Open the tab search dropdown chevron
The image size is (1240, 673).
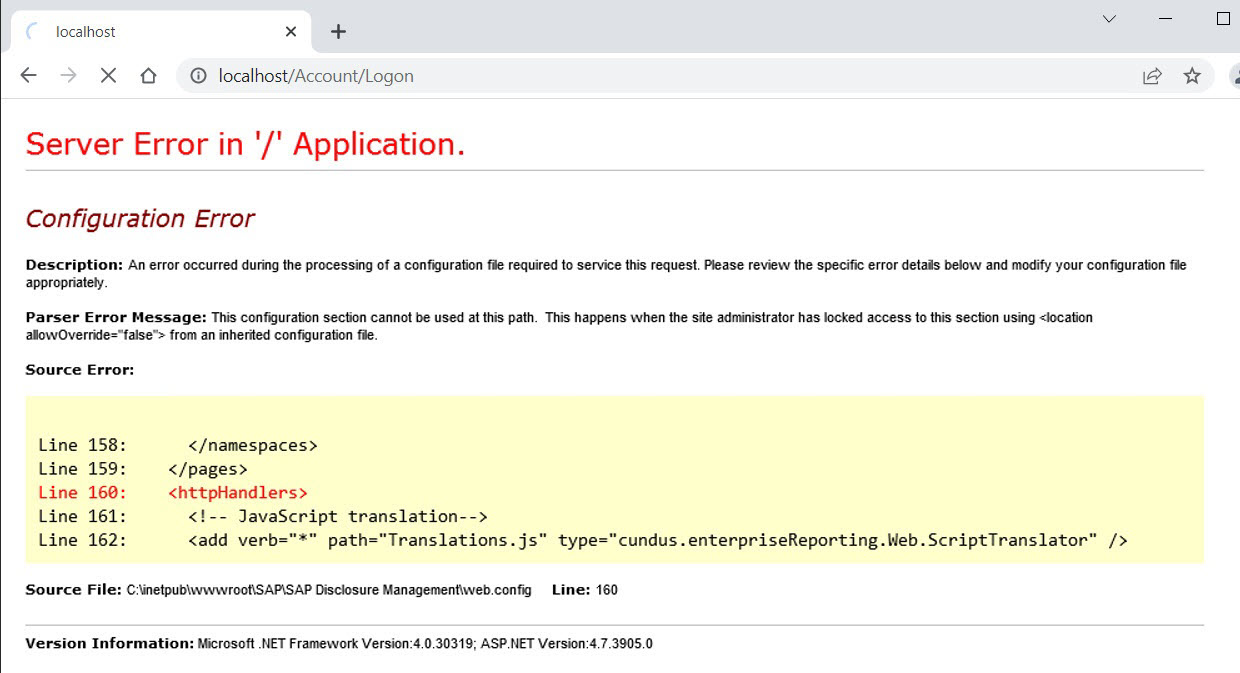tap(1109, 19)
